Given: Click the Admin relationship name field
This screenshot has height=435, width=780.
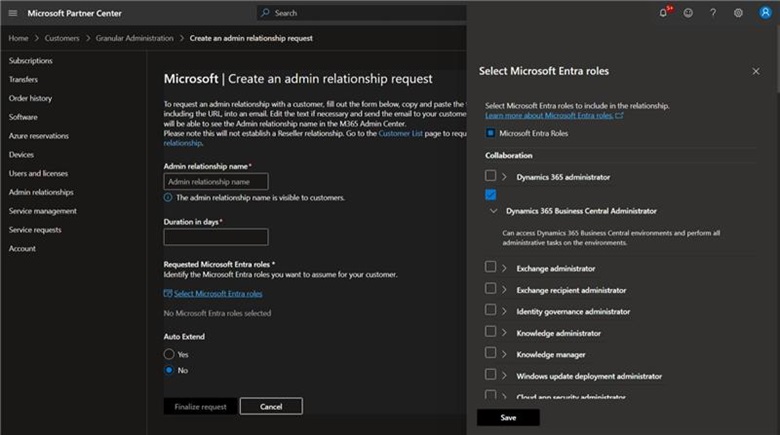Looking at the screenshot, I should [x=216, y=182].
